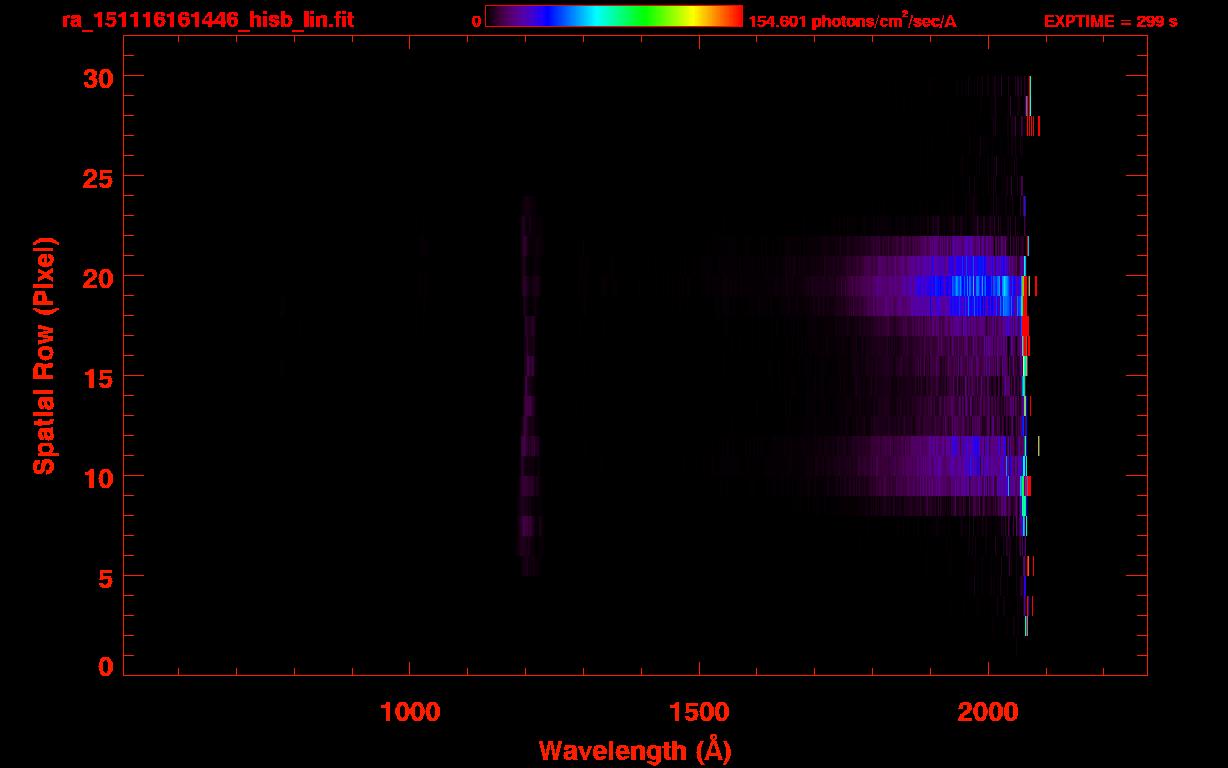
Task: Click the Wavelength (Å) axis title
Action: (x=635, y=749)
